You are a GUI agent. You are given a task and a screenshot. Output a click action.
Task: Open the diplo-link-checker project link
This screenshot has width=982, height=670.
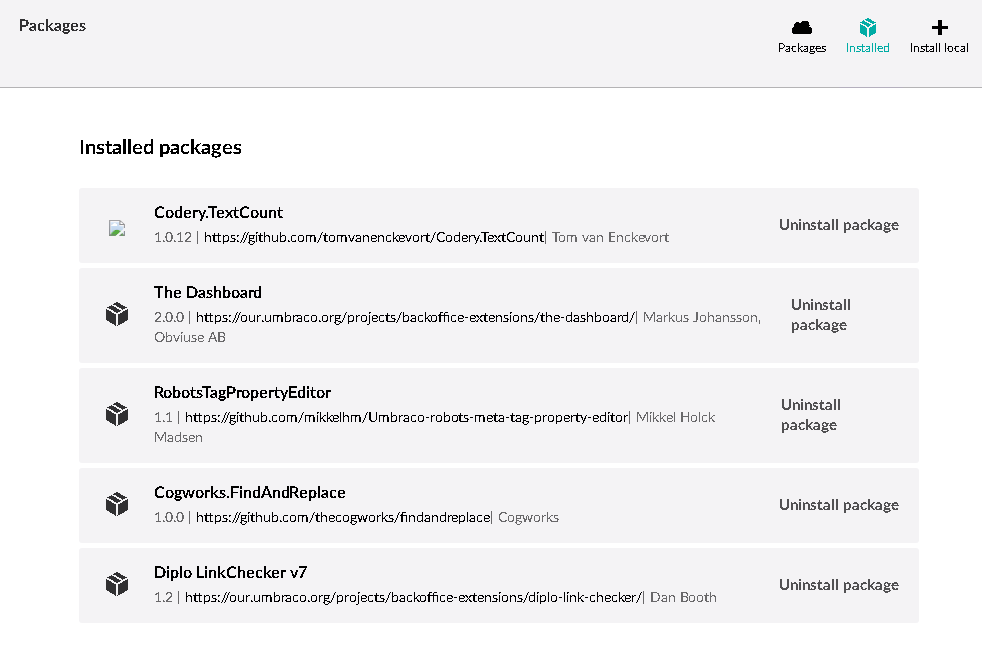point(413,597)
